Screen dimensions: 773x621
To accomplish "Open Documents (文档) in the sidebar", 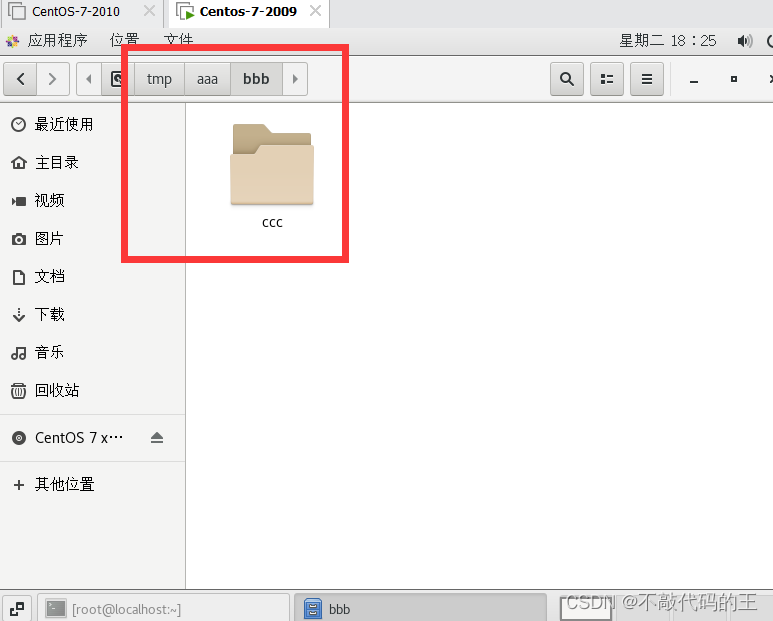I will point(93,276).
